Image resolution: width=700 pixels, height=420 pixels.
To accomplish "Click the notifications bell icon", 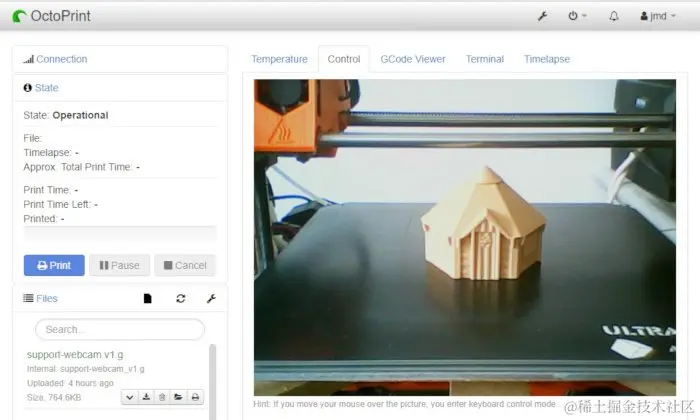I will pos(614,16).
